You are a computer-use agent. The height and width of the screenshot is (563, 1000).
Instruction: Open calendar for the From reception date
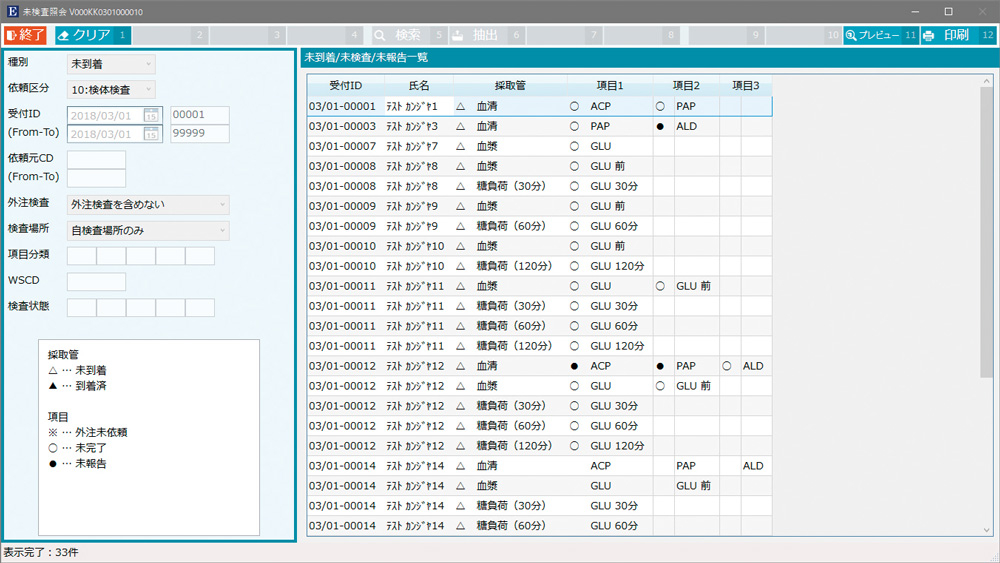152,116
